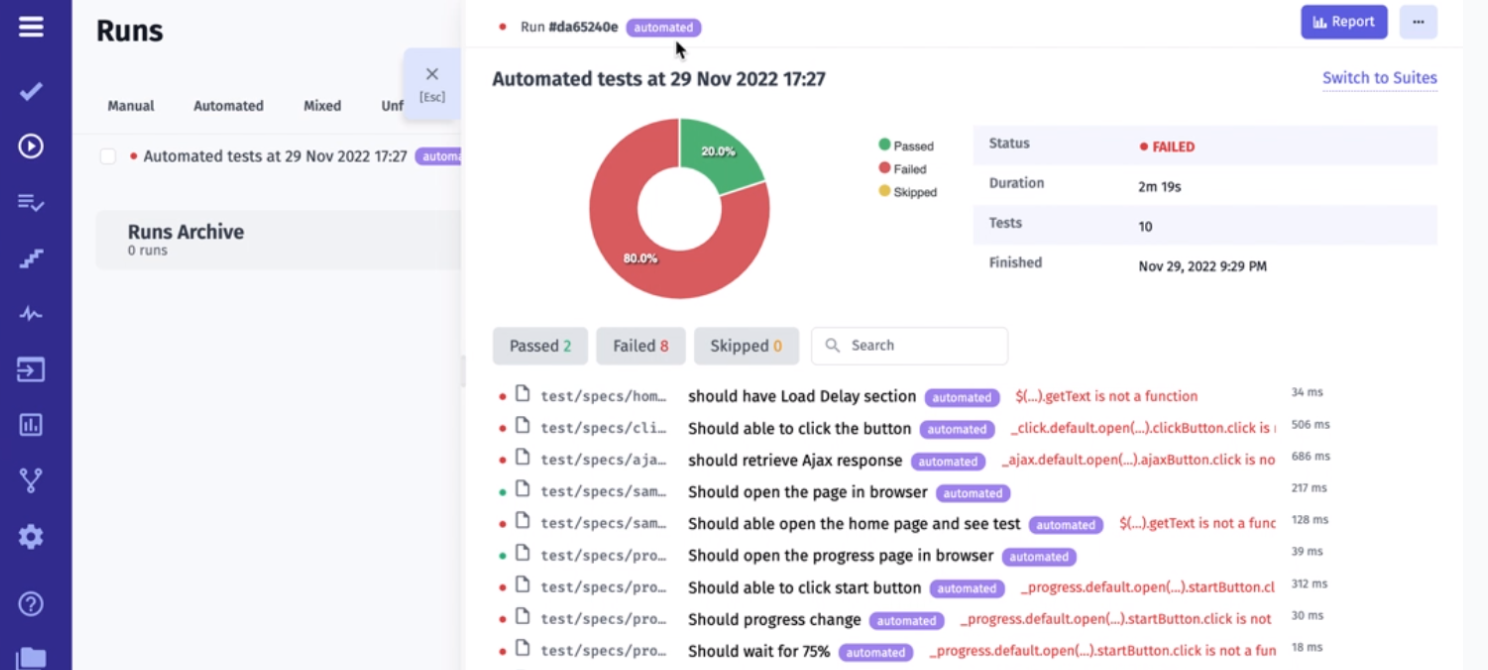Image resolution: width=1488 pixels, height=670 pixels.
Task: Check the box next to Automated tests run
Action: [x=108, y=156]
